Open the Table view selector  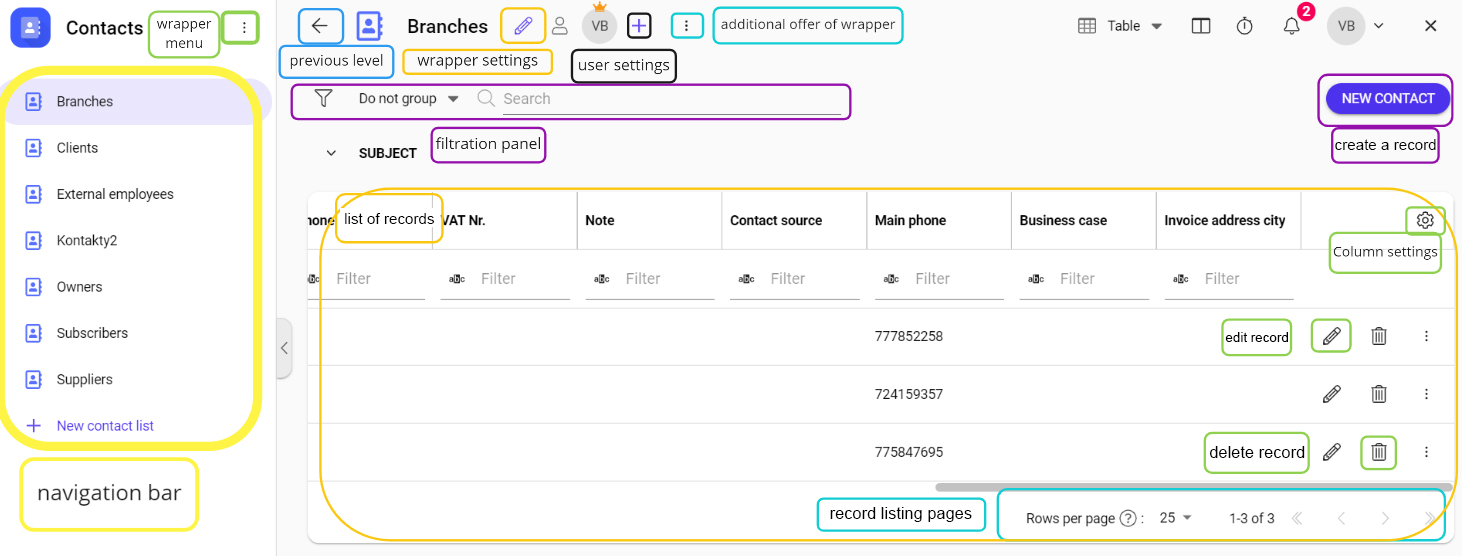[x=1120, y=26]
